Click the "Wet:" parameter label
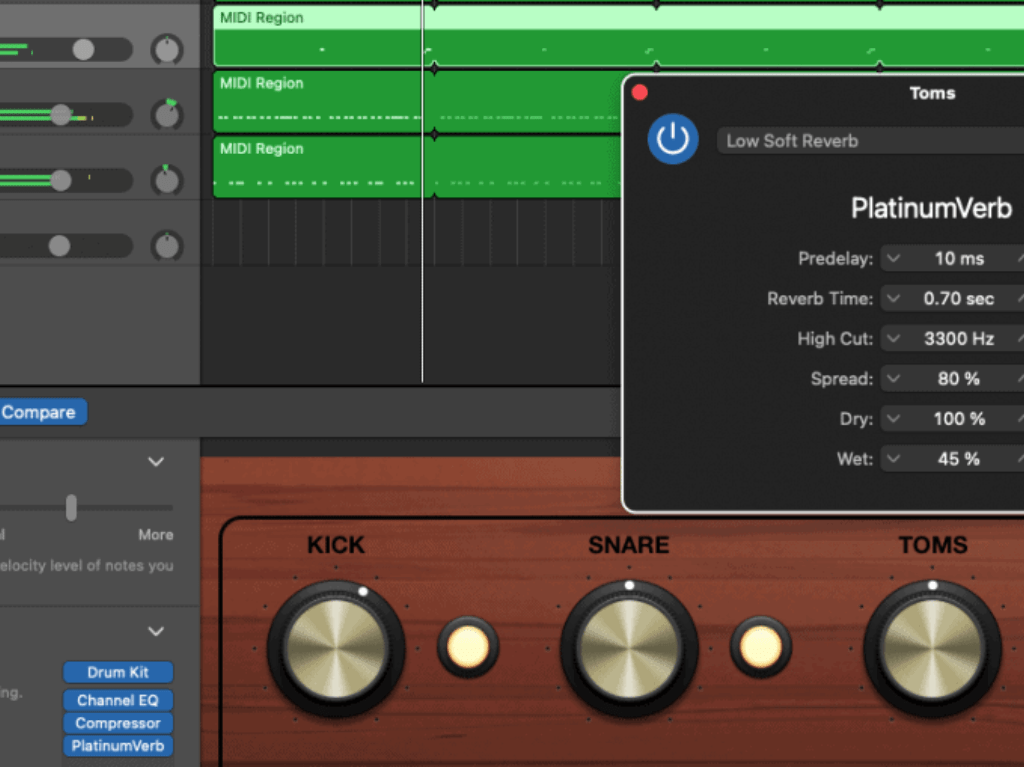 coord(855,459)
